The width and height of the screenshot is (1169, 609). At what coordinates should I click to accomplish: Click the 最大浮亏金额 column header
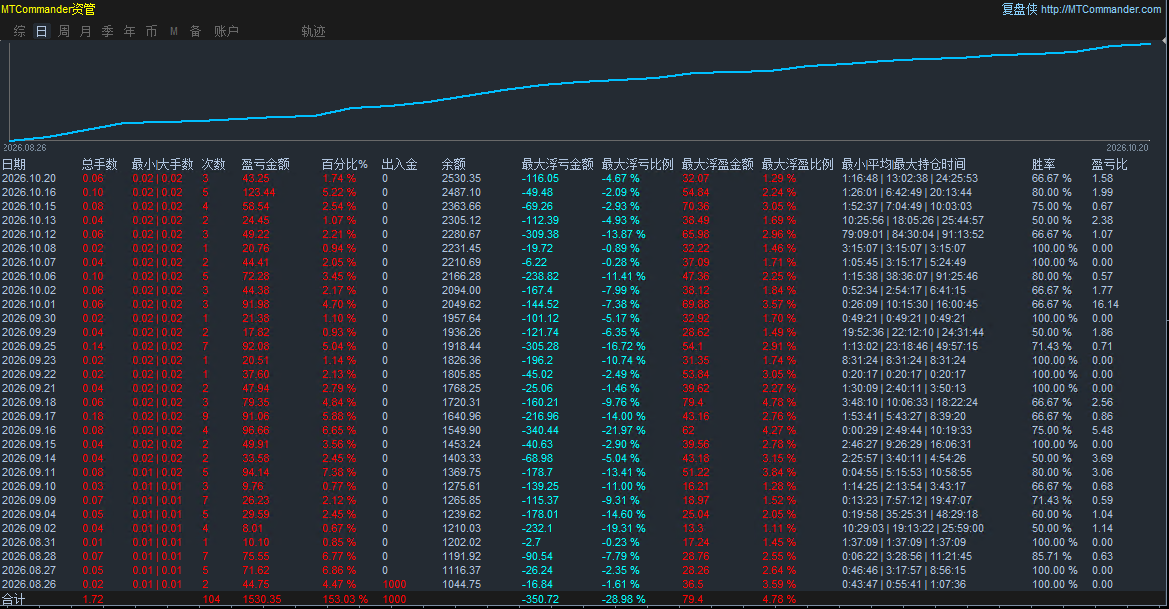pyautogui.click(x=558, y=164)
